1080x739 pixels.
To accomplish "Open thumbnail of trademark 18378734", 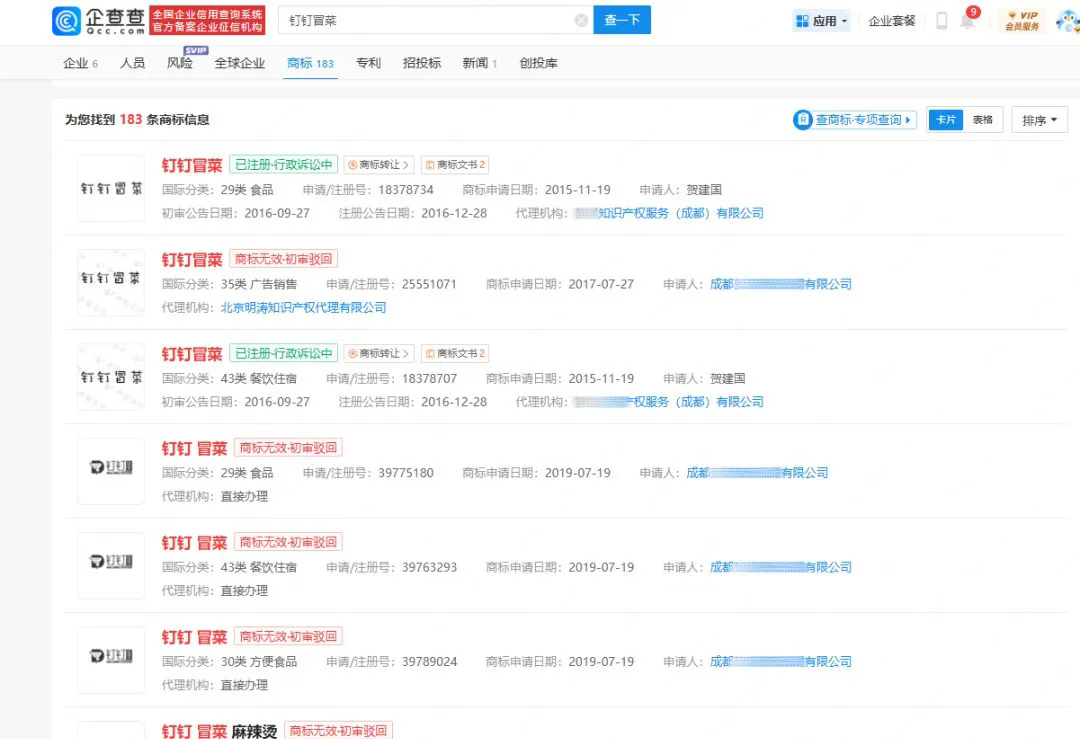I will click(x=111, y=188).
